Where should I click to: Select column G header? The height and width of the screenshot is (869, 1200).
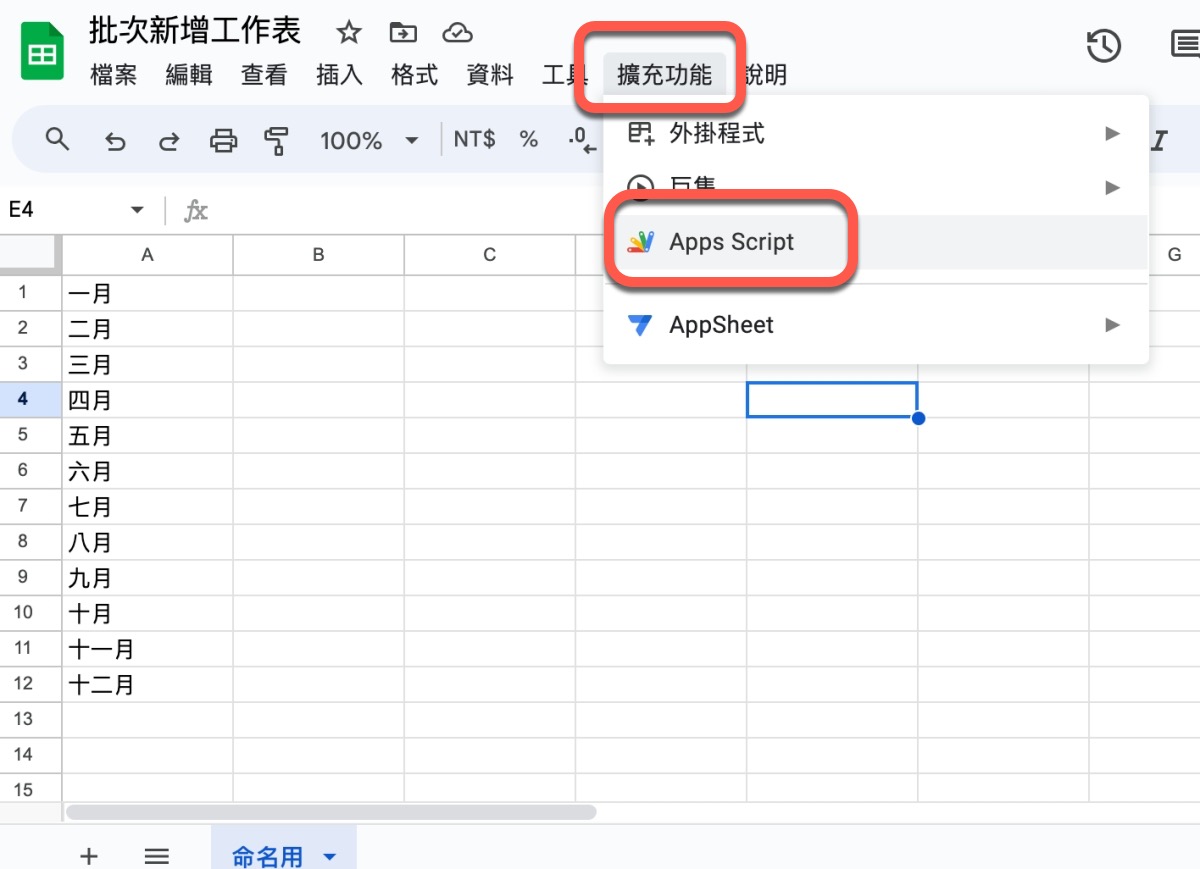pos(1174,255)
